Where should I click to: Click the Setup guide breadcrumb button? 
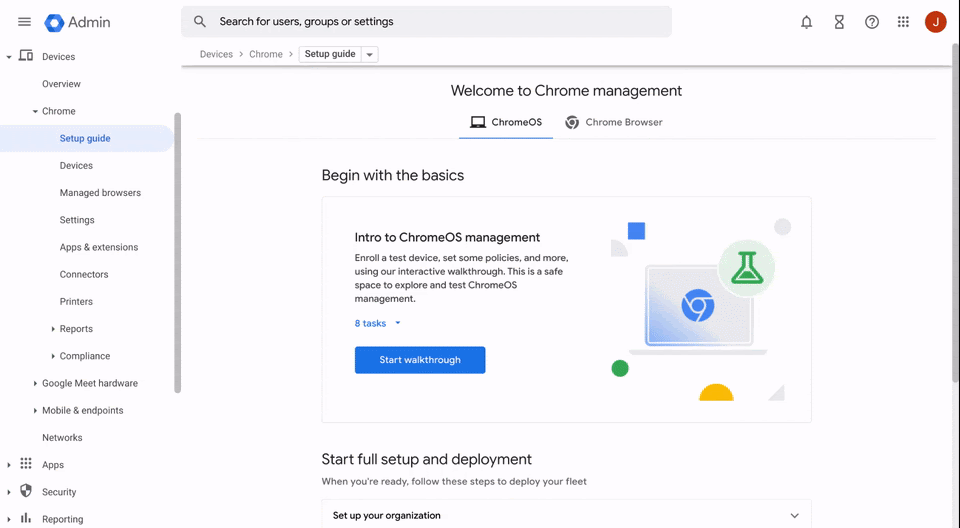(330, 54)
